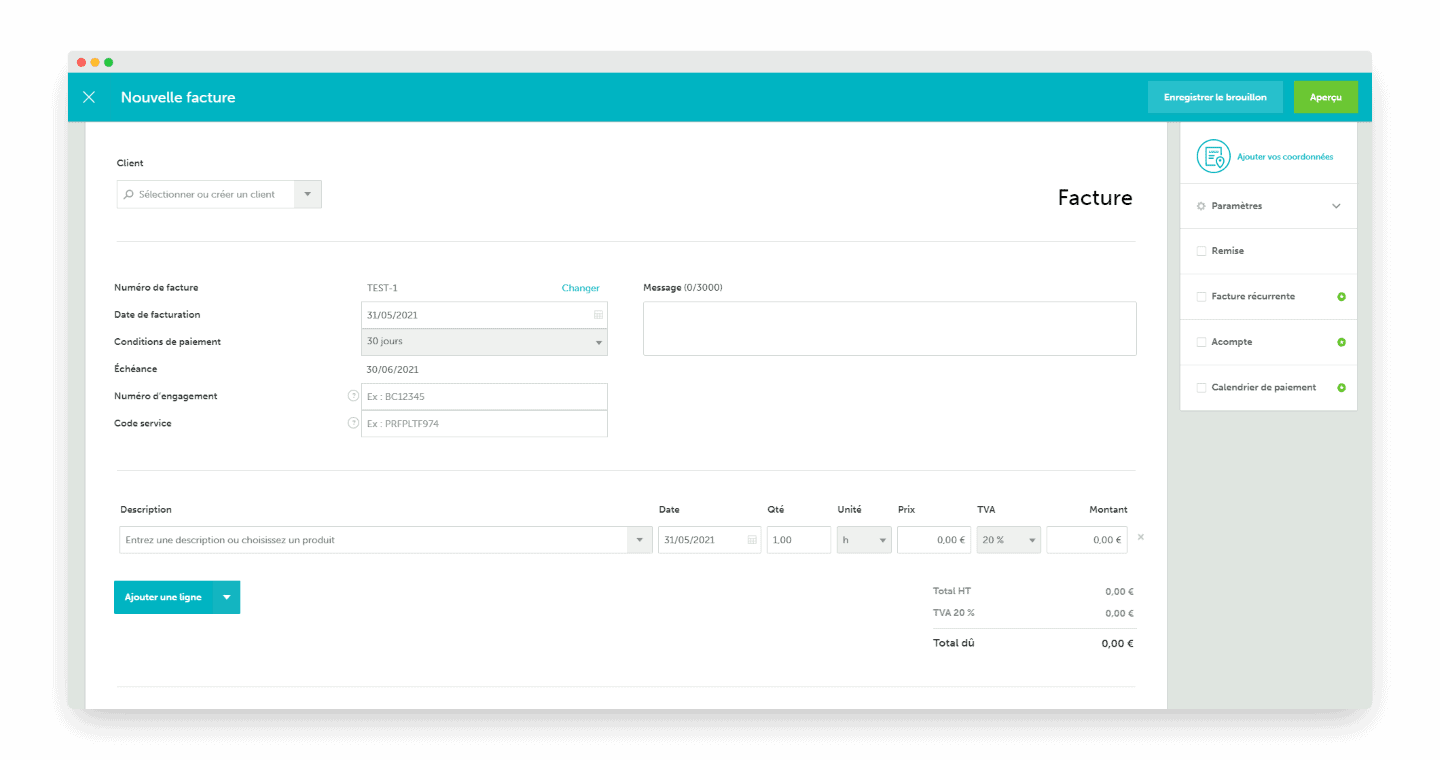
Task: Click Ajouter une ligne button
Action: 163,597
